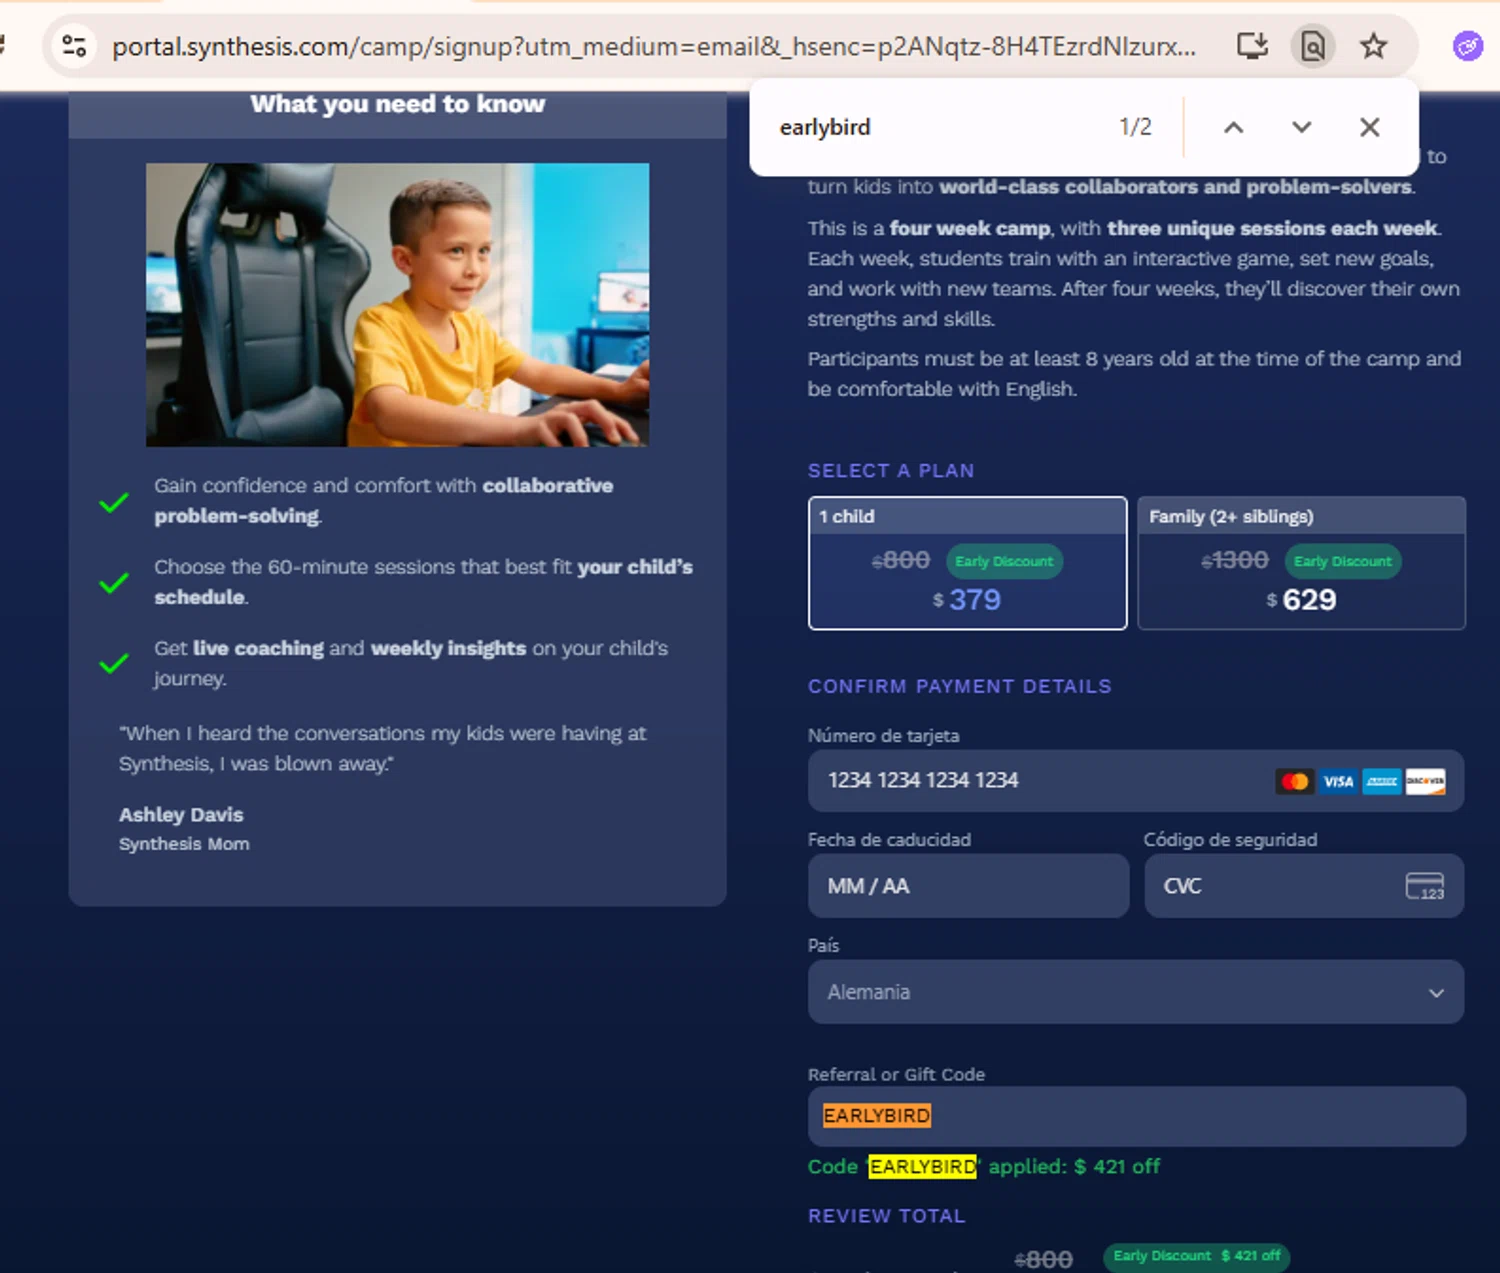Click the page search icon in address bar

[x=1313, y=46]
